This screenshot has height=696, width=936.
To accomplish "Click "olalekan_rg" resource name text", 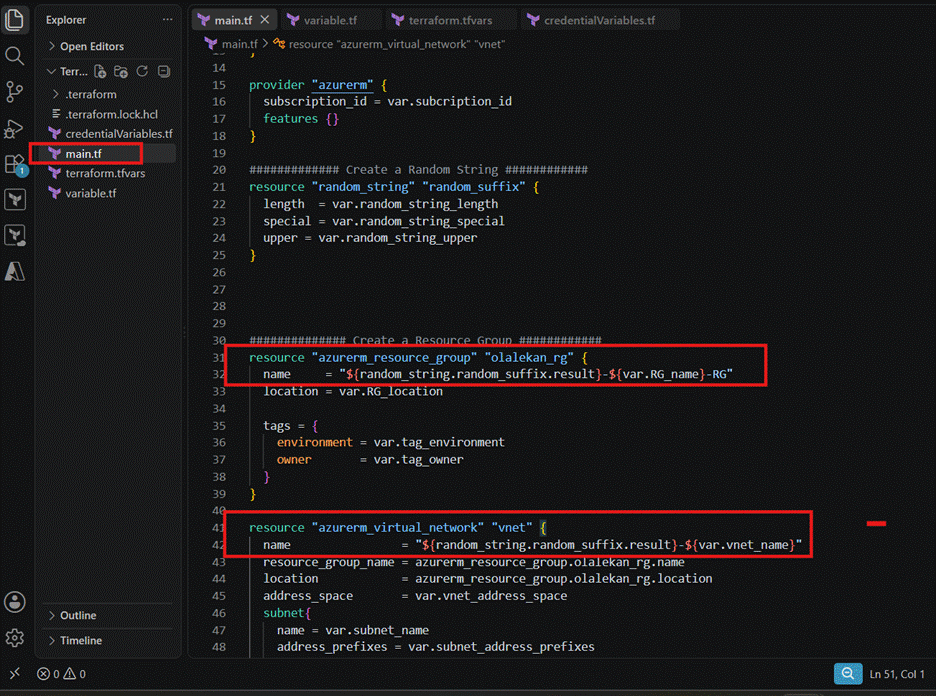I will pos(529,358).
